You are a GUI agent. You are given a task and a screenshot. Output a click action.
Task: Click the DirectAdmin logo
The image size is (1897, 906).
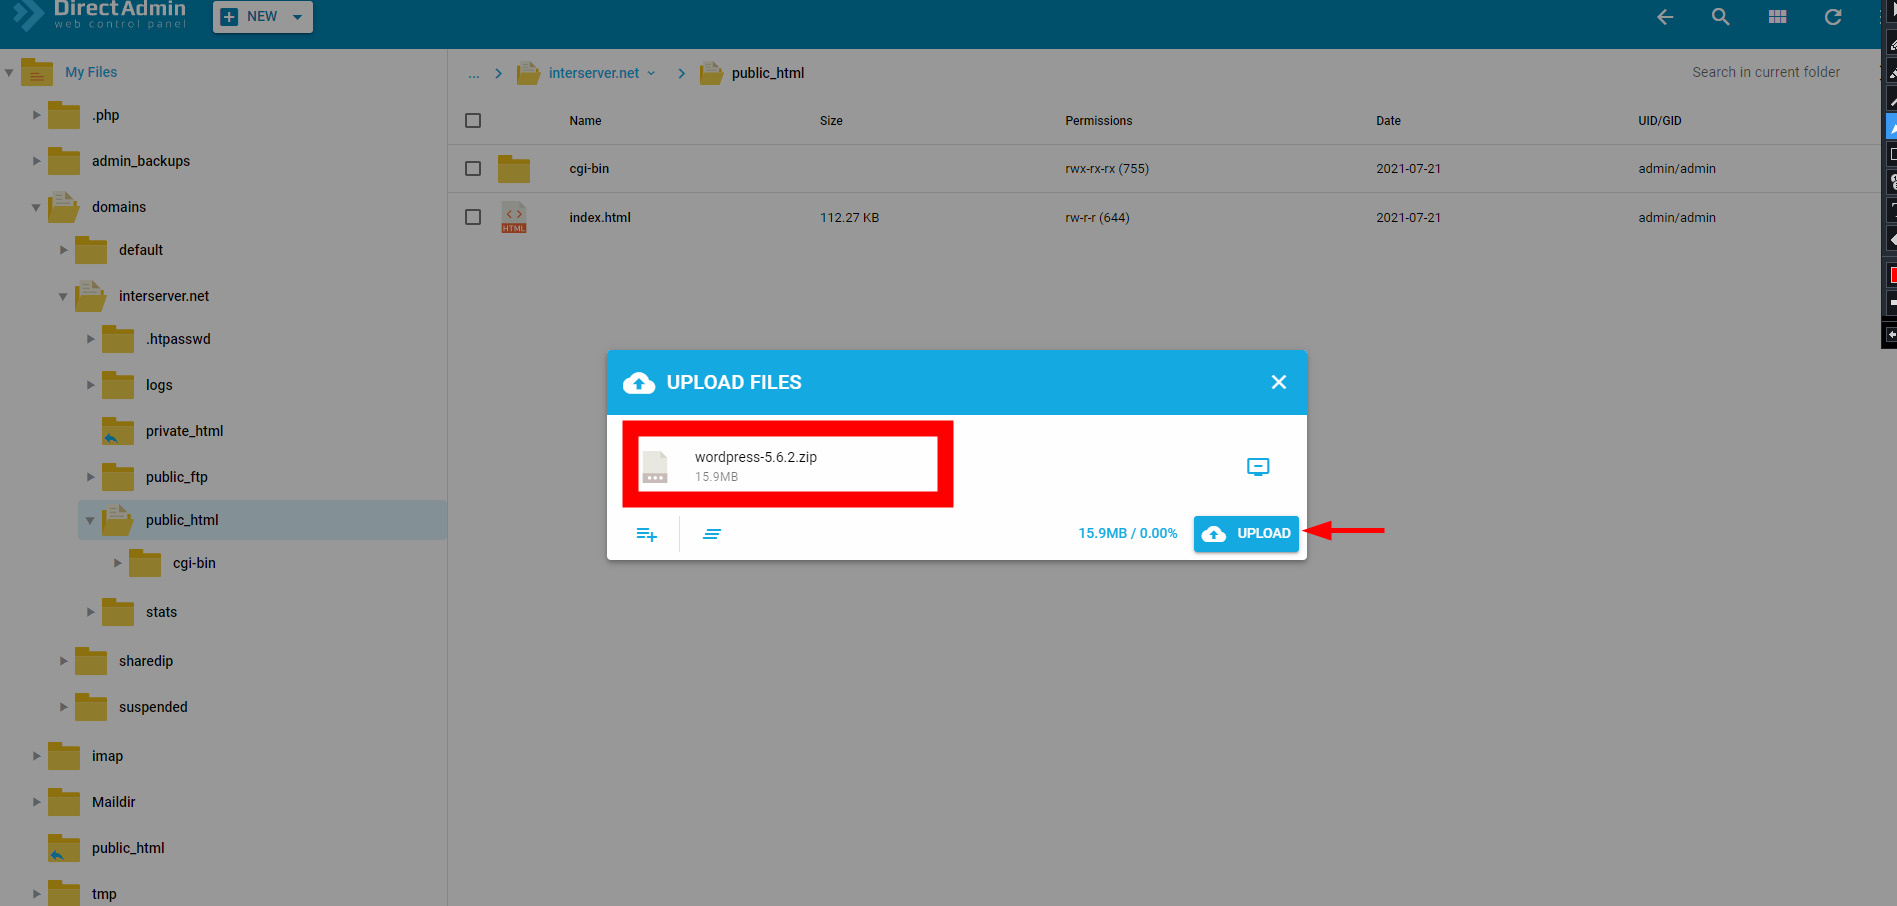coord(99,14)
